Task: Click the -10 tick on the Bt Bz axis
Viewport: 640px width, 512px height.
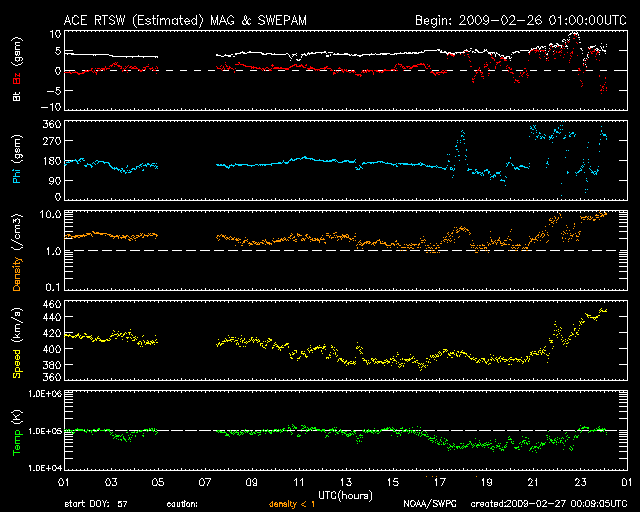Action: tap(51, 107)
